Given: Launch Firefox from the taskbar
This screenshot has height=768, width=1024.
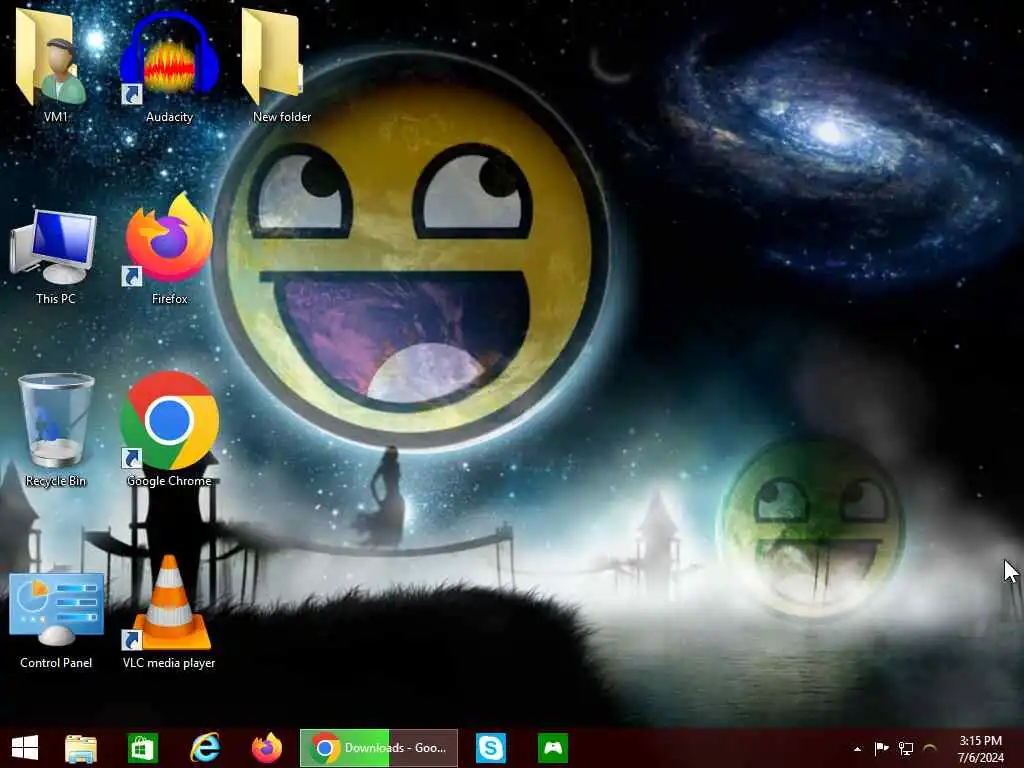Looking at the screenshot, I should click(266, 748).
